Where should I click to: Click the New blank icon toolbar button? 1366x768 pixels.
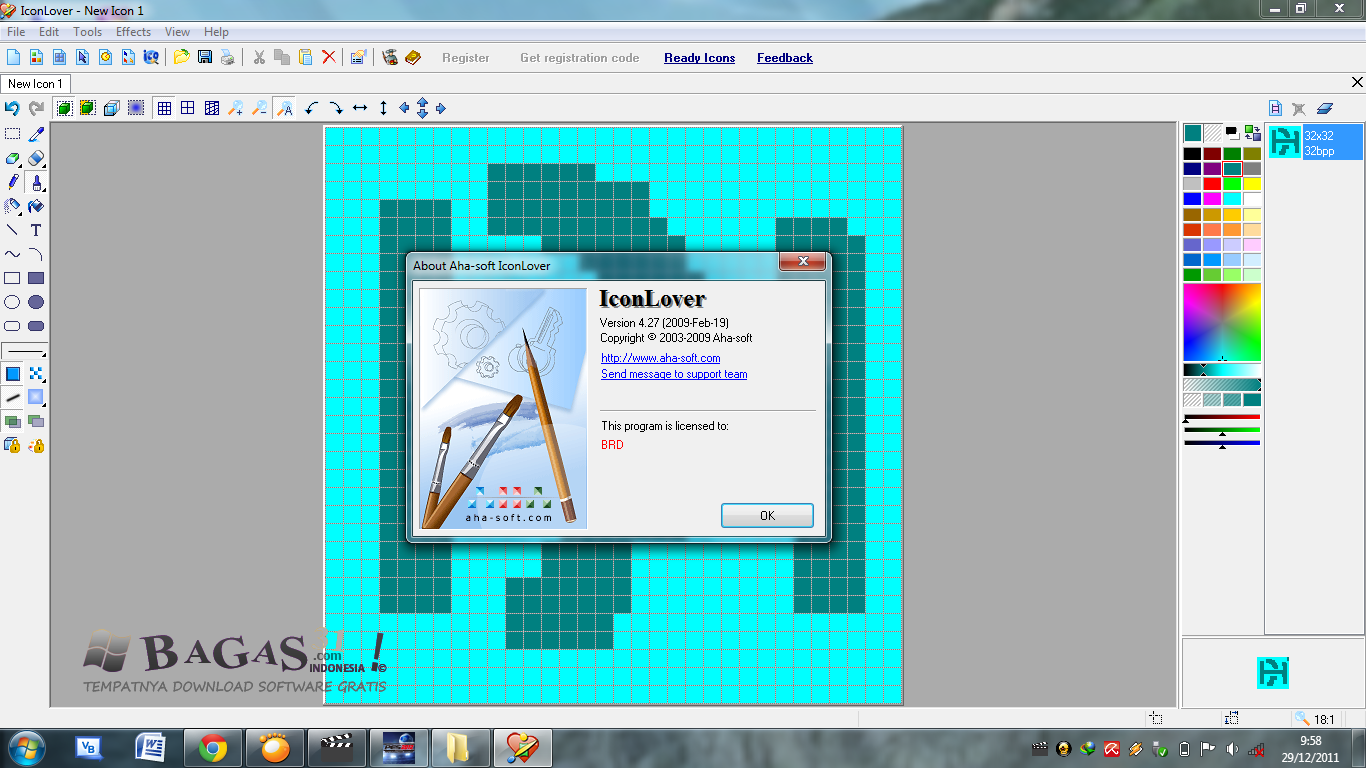[14, 57]
